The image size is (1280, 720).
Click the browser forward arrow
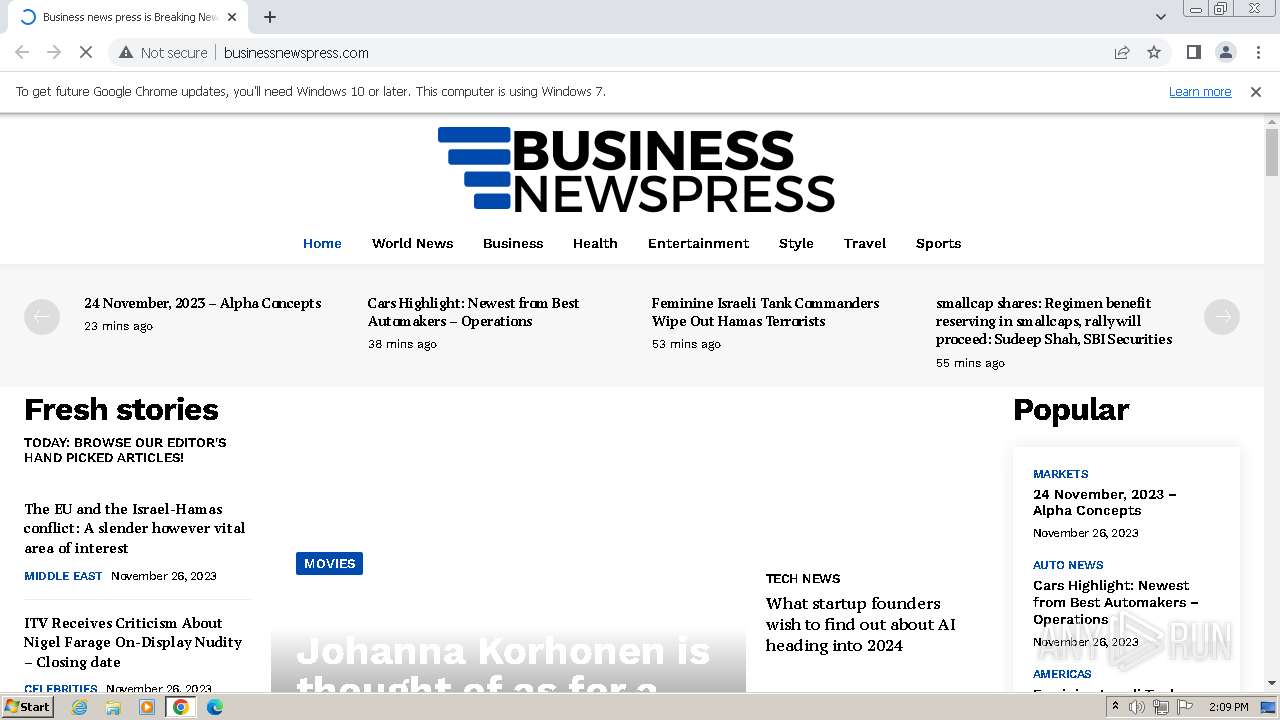54,52
